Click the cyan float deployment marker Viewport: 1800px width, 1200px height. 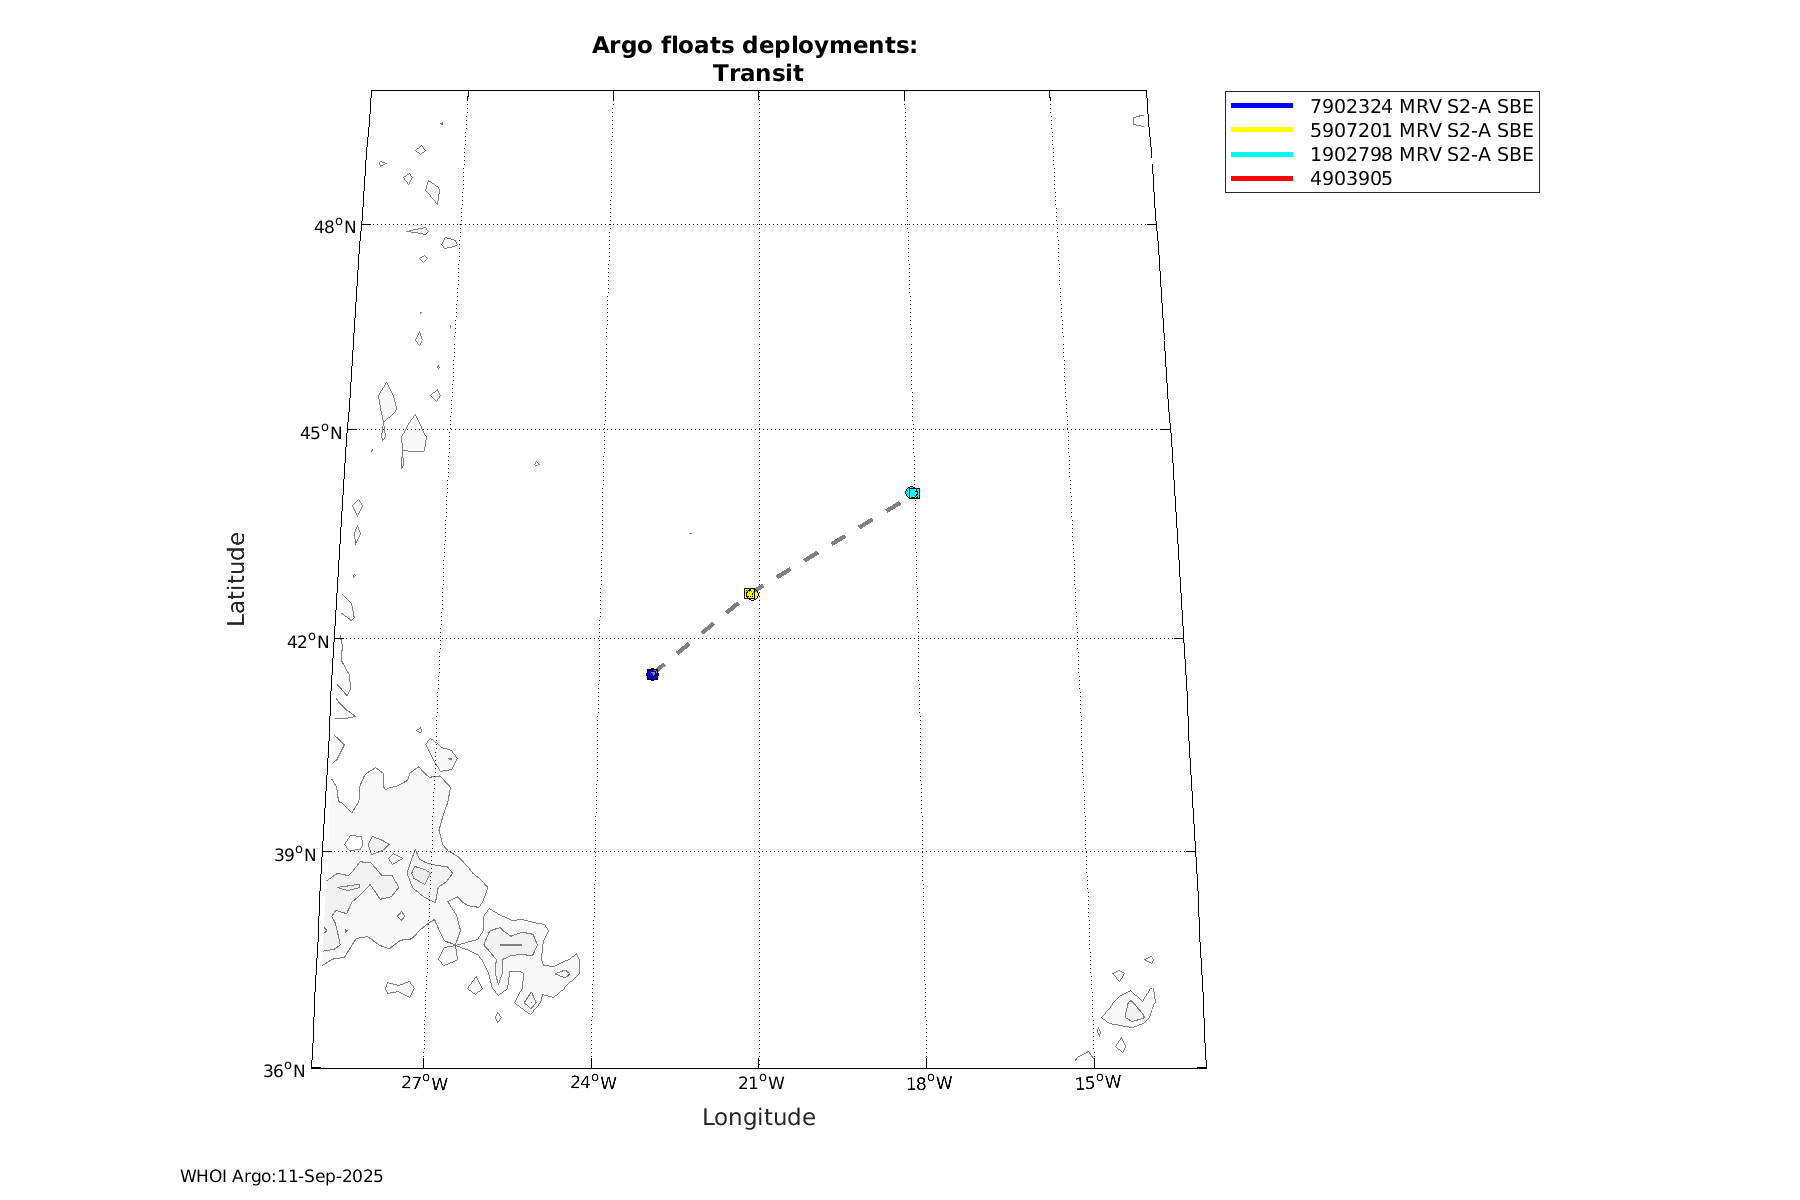click(x=912, y=493)
